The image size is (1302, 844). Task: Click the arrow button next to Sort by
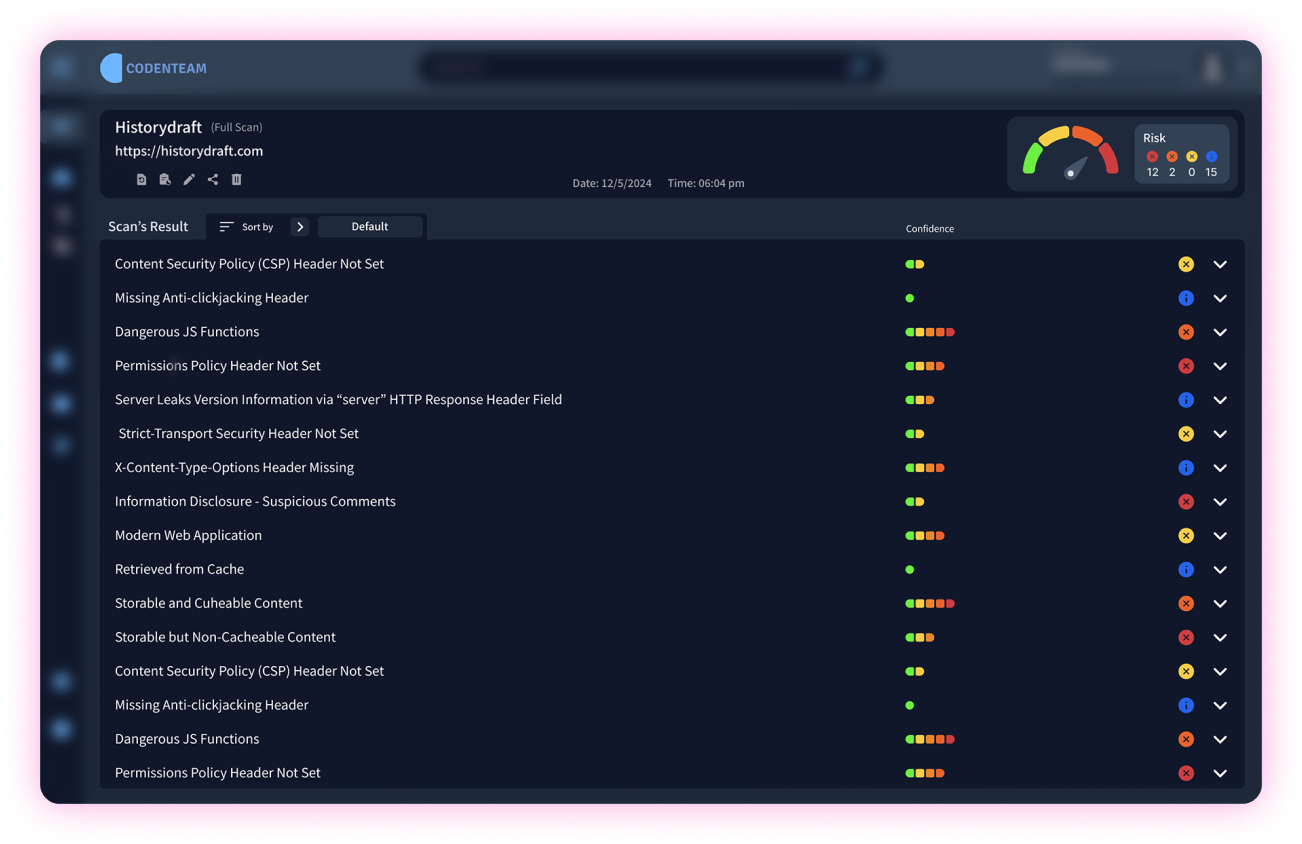click(300, 227)
